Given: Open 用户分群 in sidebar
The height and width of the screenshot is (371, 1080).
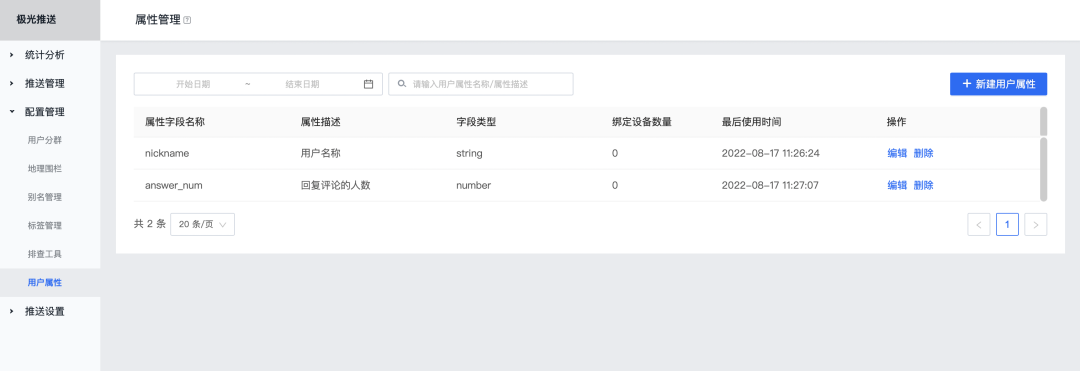Looking at the screenshot, I should (x=45, y=140).
